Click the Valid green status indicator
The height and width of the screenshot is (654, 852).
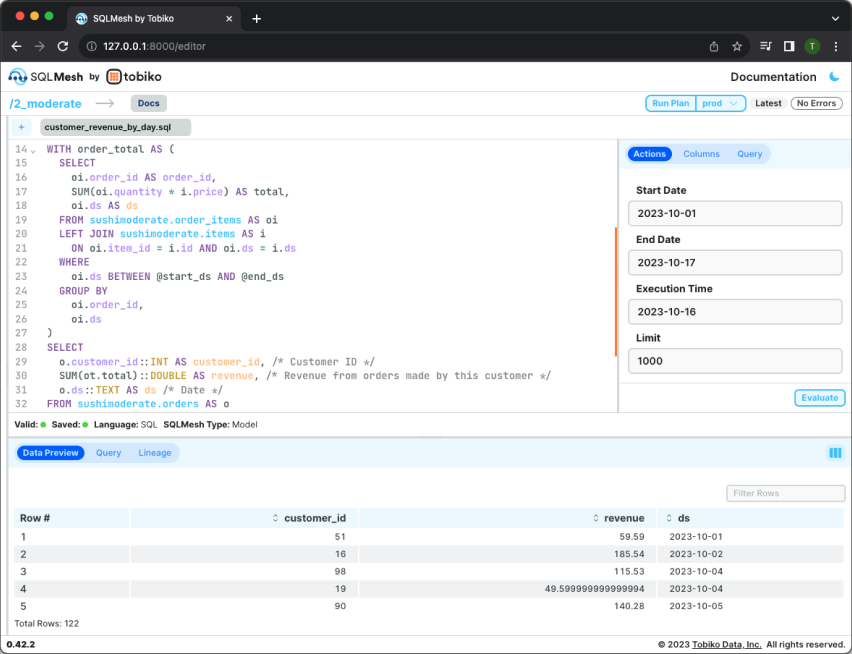click(x=43, y=425)
